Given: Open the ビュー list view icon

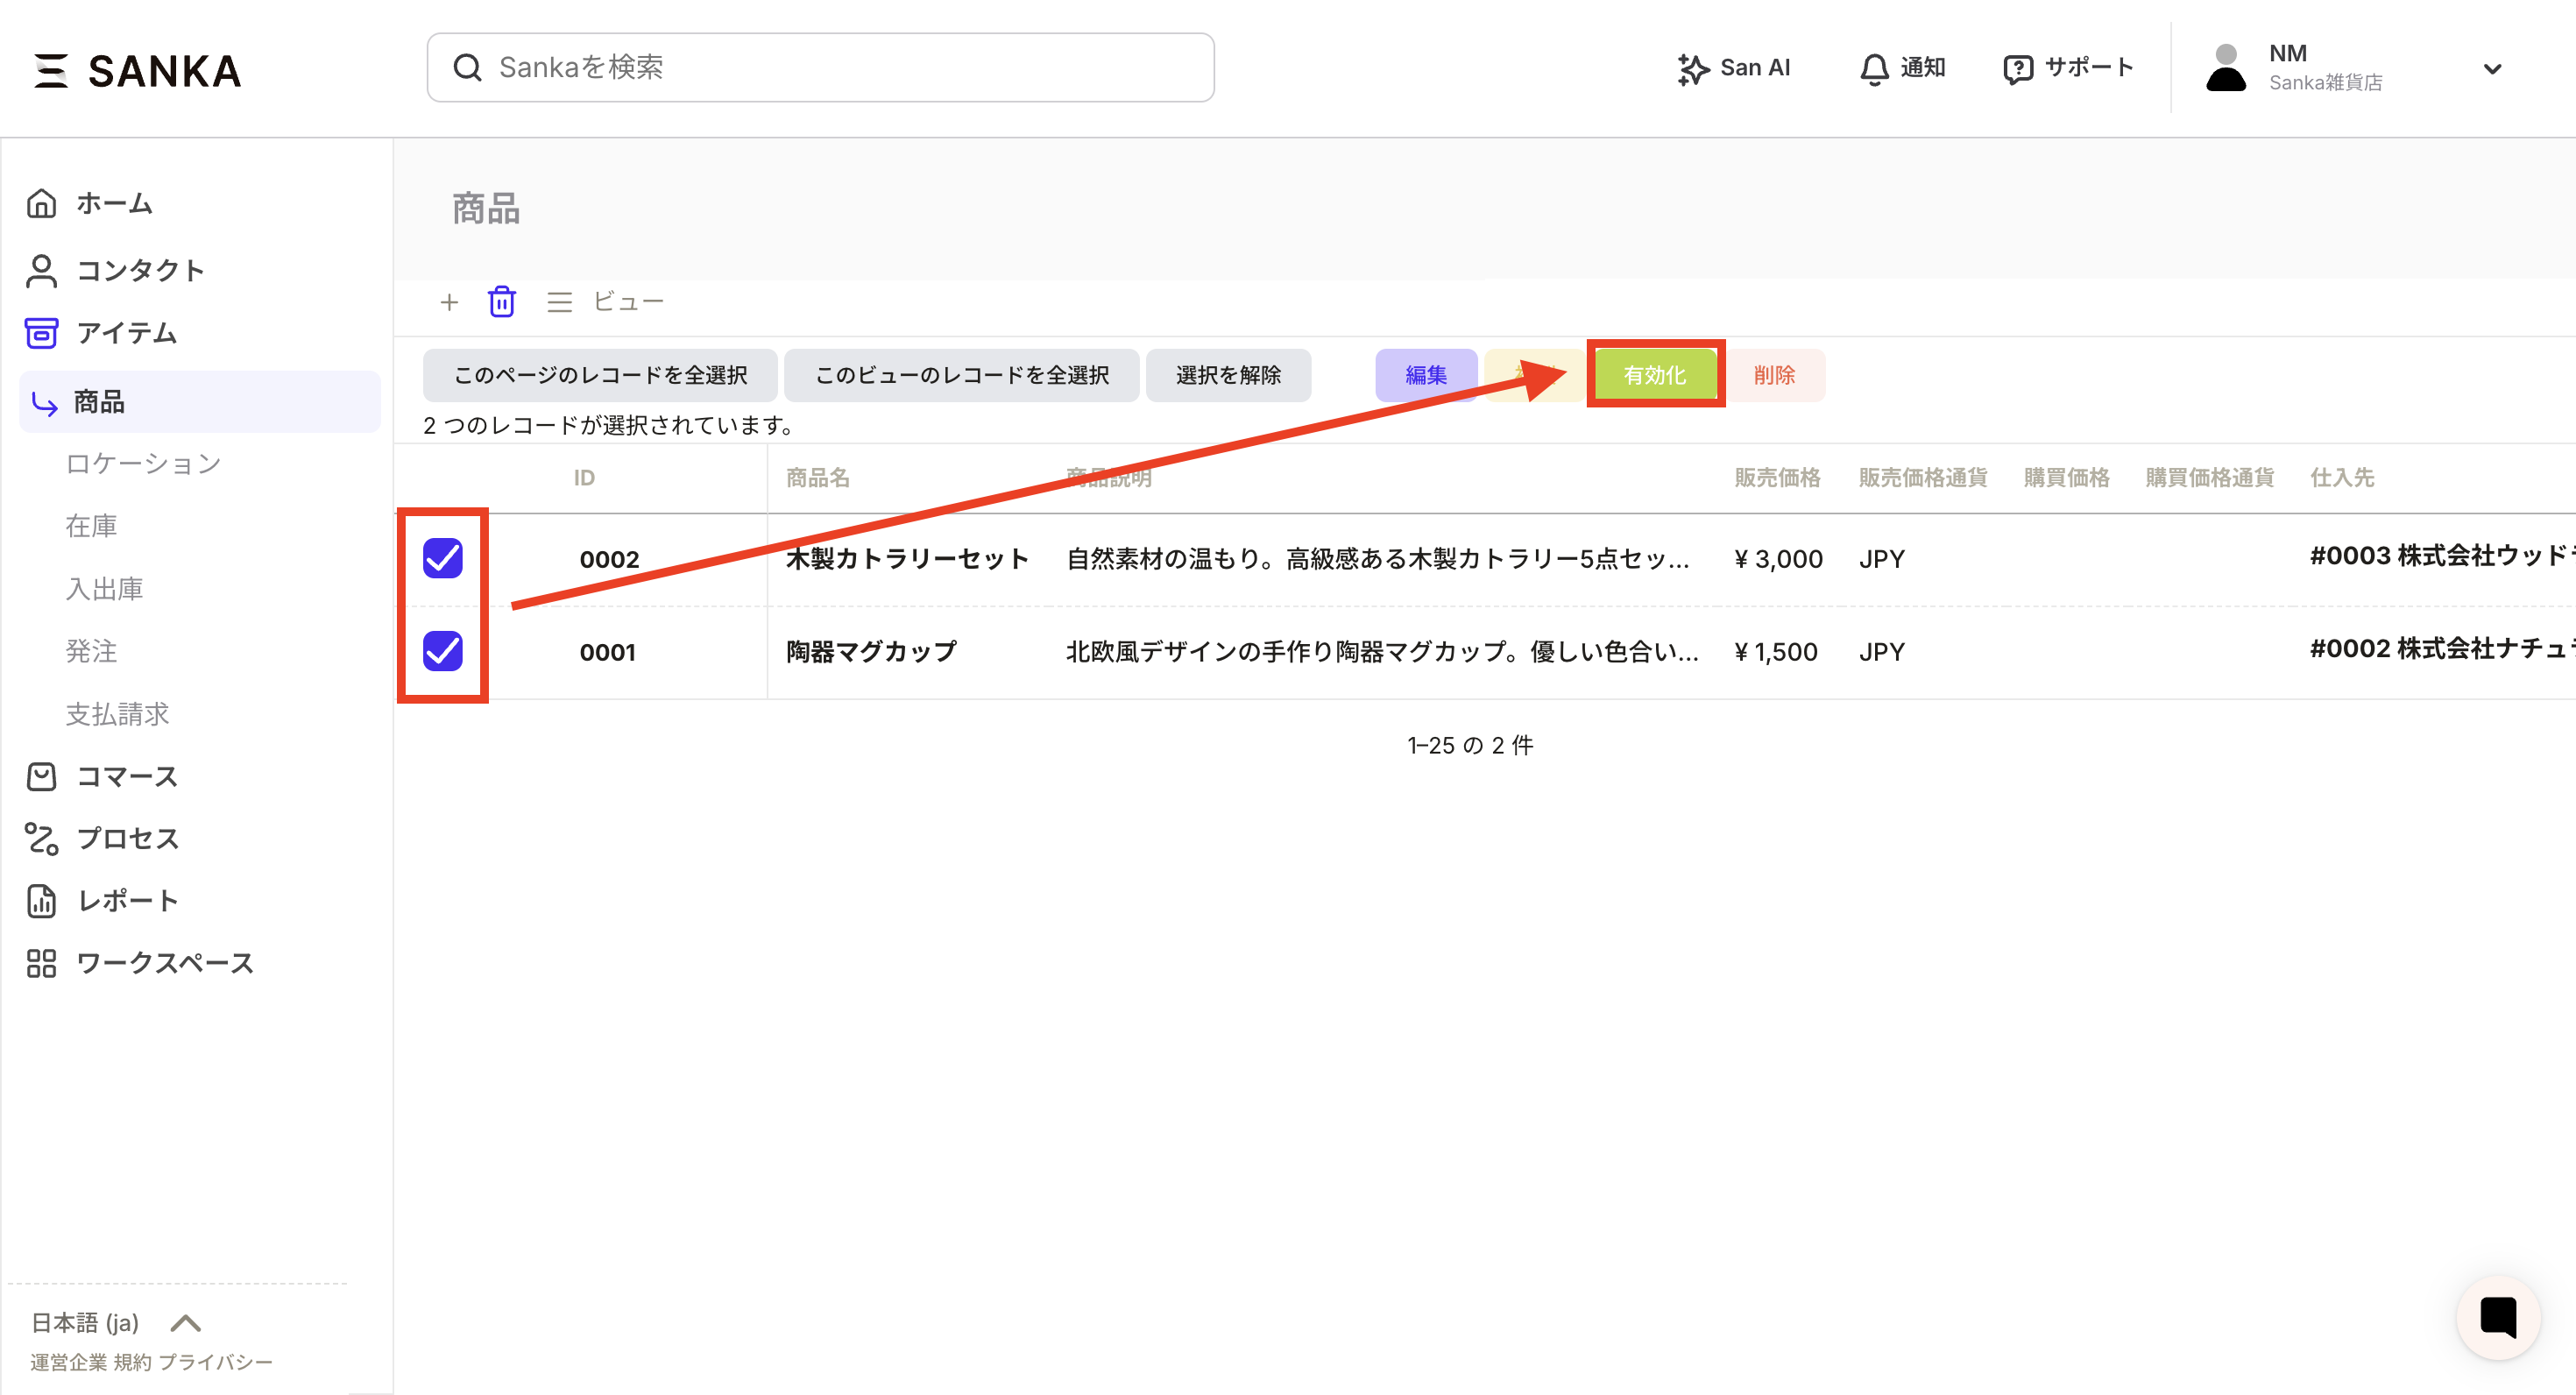Looking at the screenshot, I should pyautogui.click(x=560, y=301).
